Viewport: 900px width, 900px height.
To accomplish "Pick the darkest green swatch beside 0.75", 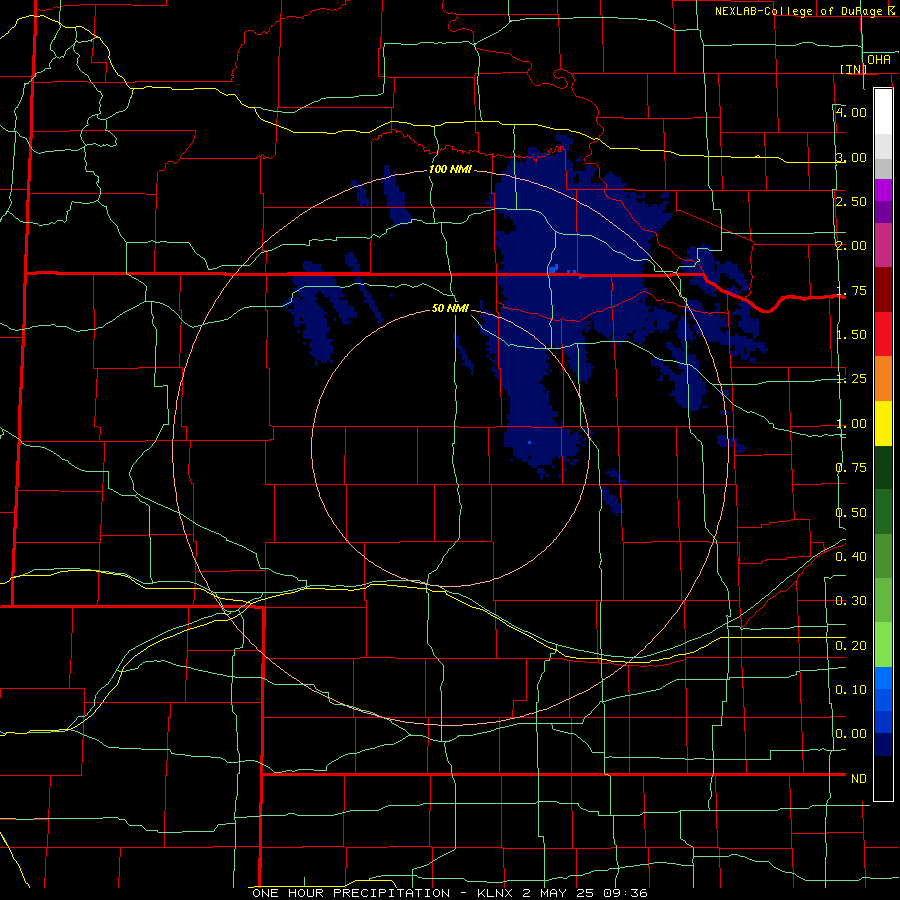I will coord(883,467).
